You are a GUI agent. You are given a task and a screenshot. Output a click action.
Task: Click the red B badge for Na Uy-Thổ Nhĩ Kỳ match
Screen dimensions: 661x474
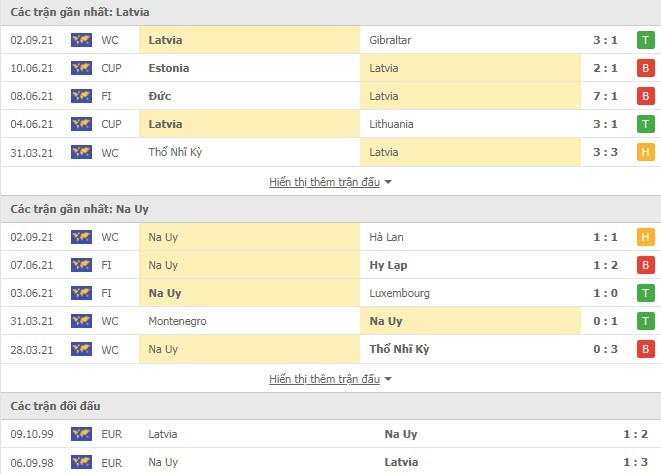tap(645, 349)
